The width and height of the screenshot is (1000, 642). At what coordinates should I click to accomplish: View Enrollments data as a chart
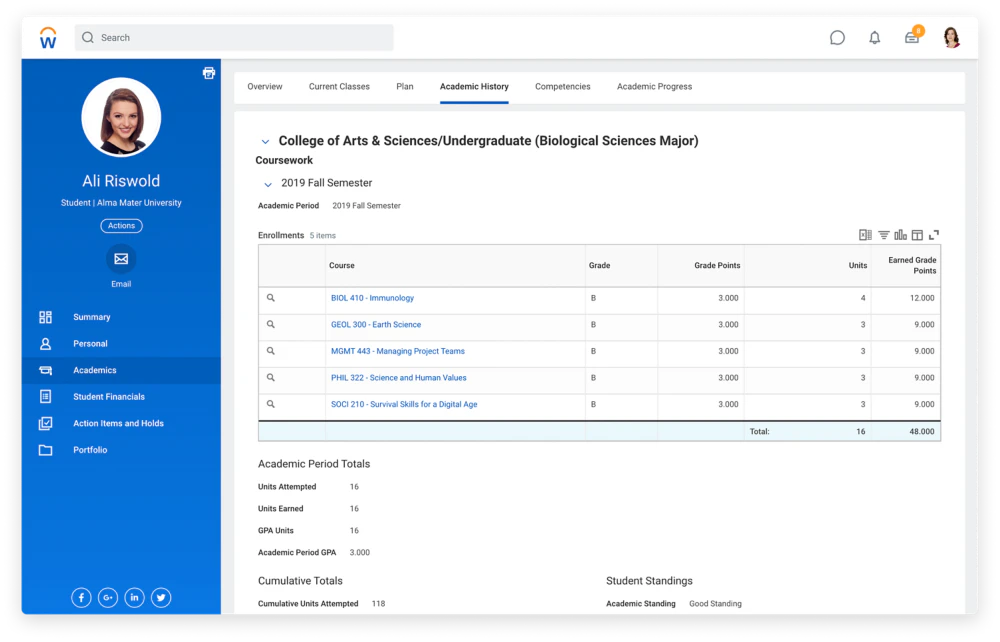(901, 234)
